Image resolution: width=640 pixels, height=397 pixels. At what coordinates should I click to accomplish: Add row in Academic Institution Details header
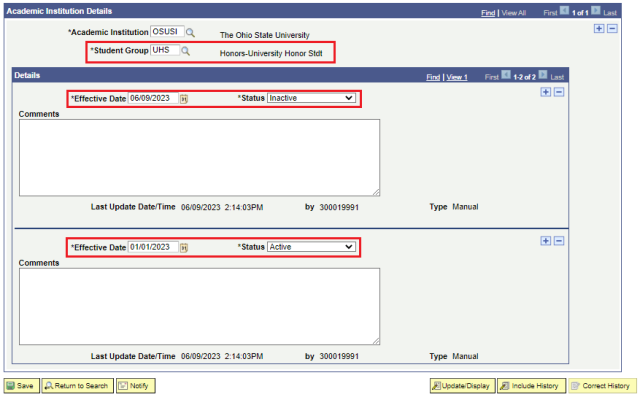pos(599,29)
